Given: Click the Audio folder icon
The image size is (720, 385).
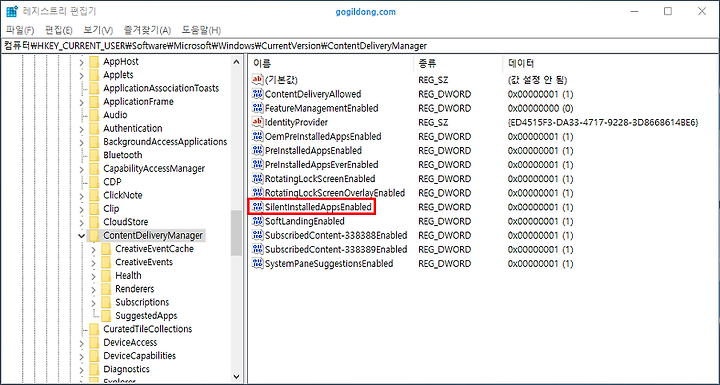Looking at the screenshot, I should 94,115.
